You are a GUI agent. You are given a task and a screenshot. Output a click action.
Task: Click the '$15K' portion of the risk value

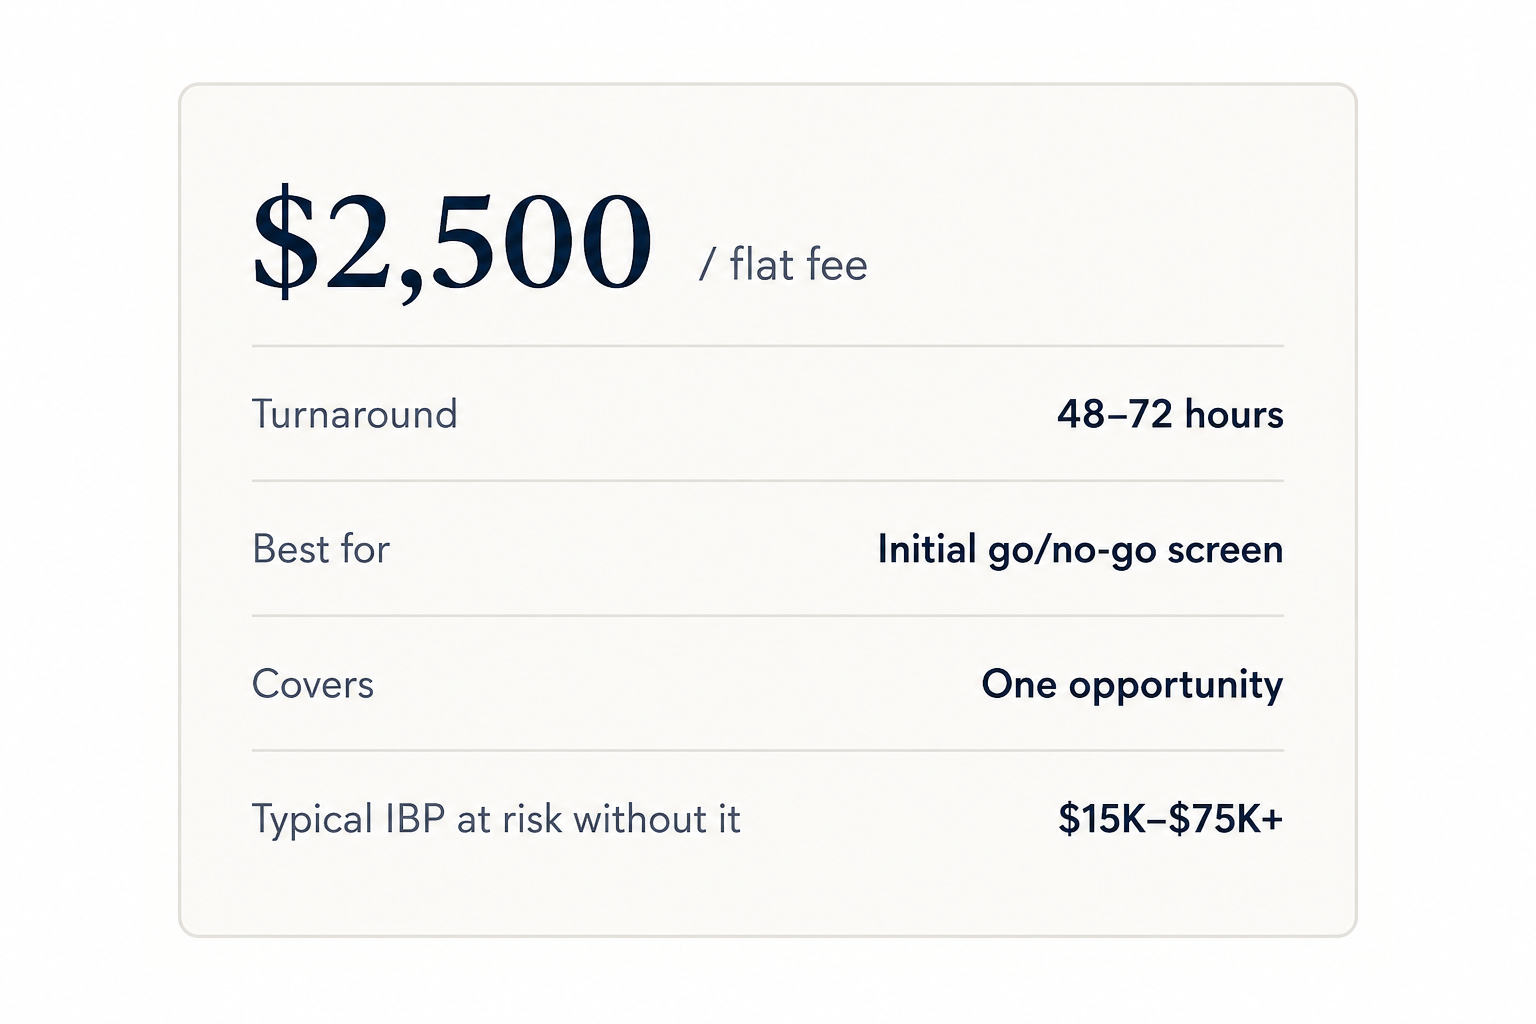tap(1102, 819)
